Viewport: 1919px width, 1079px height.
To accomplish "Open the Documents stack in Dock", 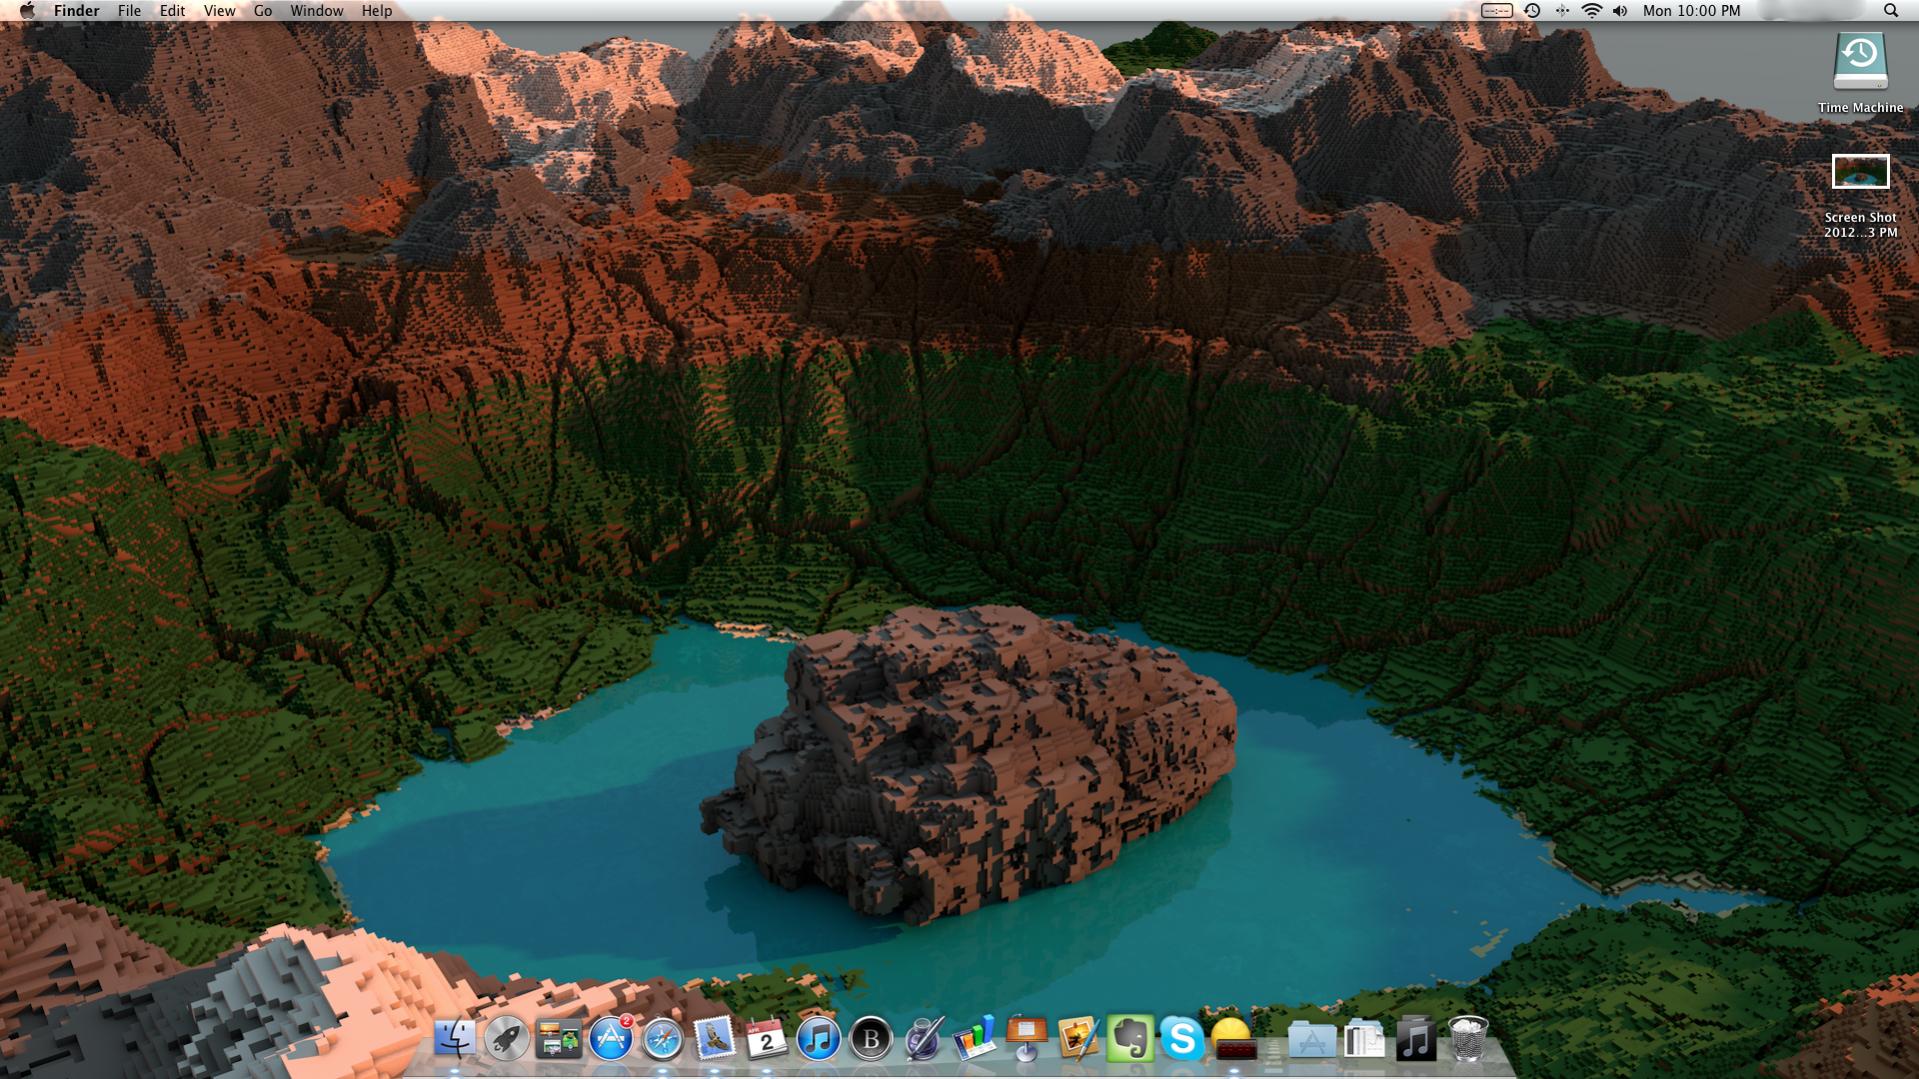I will click(x=1364, y=1040).
